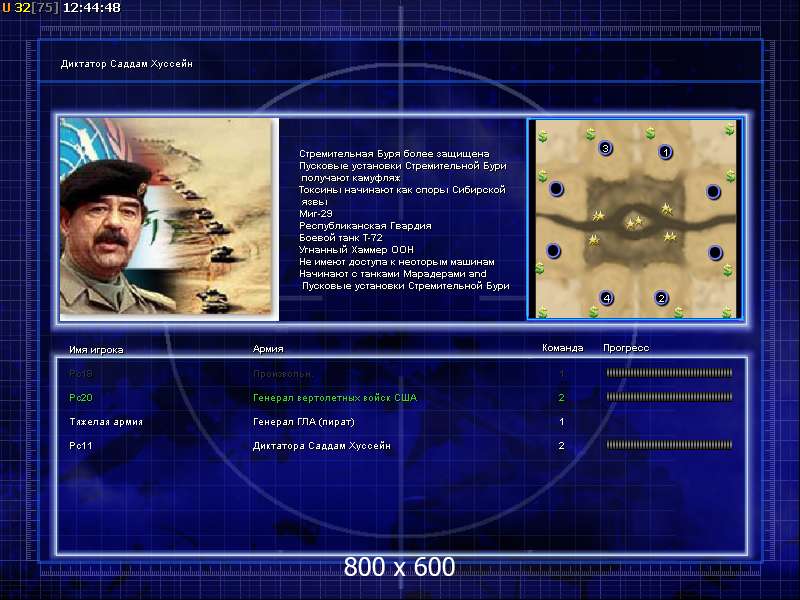The height and width of the screenshot is (600, 800).
Task: Click the unnumbered start marker below position 1
Action: tap(713, 192)
